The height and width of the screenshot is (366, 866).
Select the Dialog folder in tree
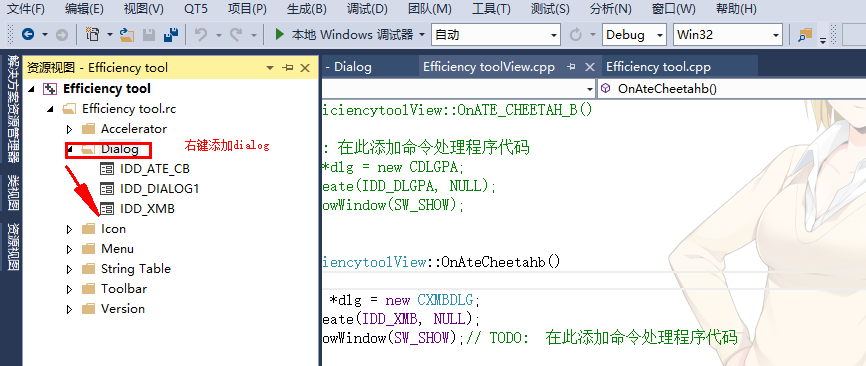pyautogui.click(x=120, y=149)
